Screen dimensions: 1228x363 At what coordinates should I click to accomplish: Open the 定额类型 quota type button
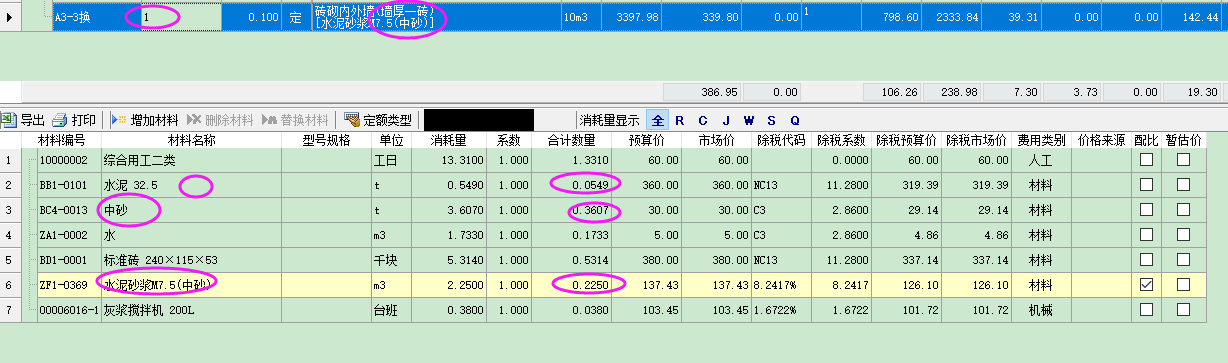377,119
